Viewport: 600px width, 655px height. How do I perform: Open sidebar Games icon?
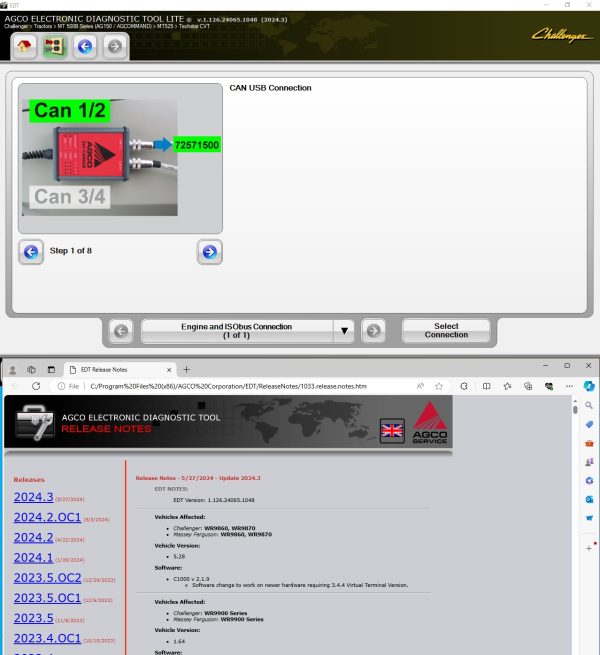click(589, 462)
